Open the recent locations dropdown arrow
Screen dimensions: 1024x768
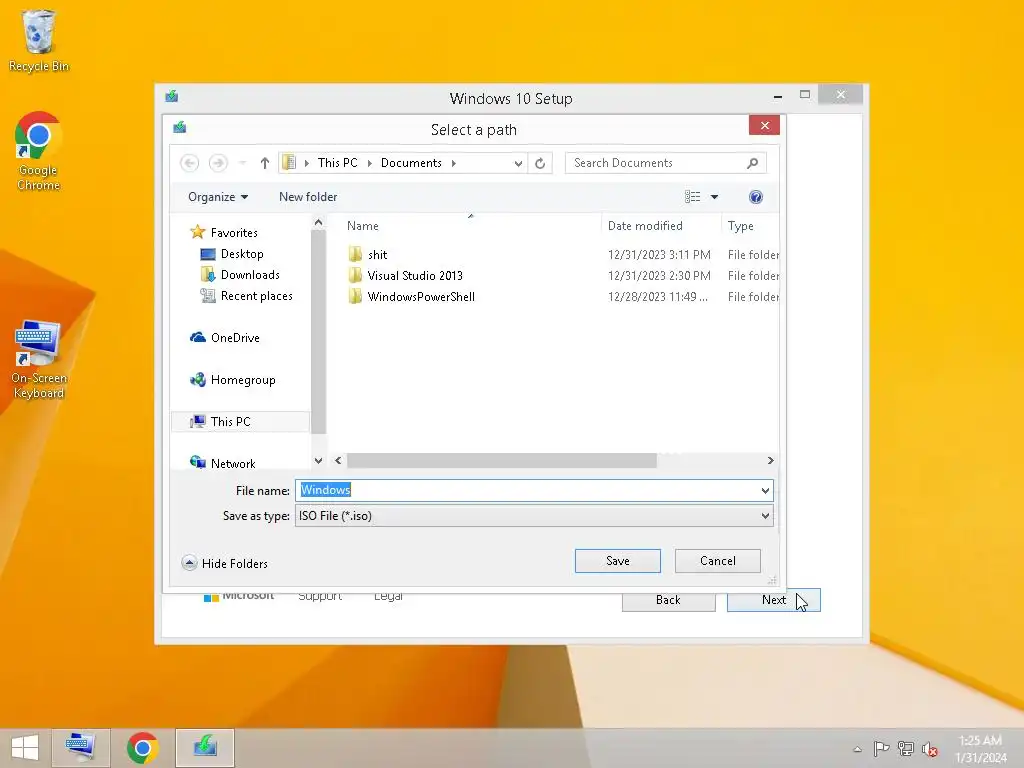pos(242,163)
